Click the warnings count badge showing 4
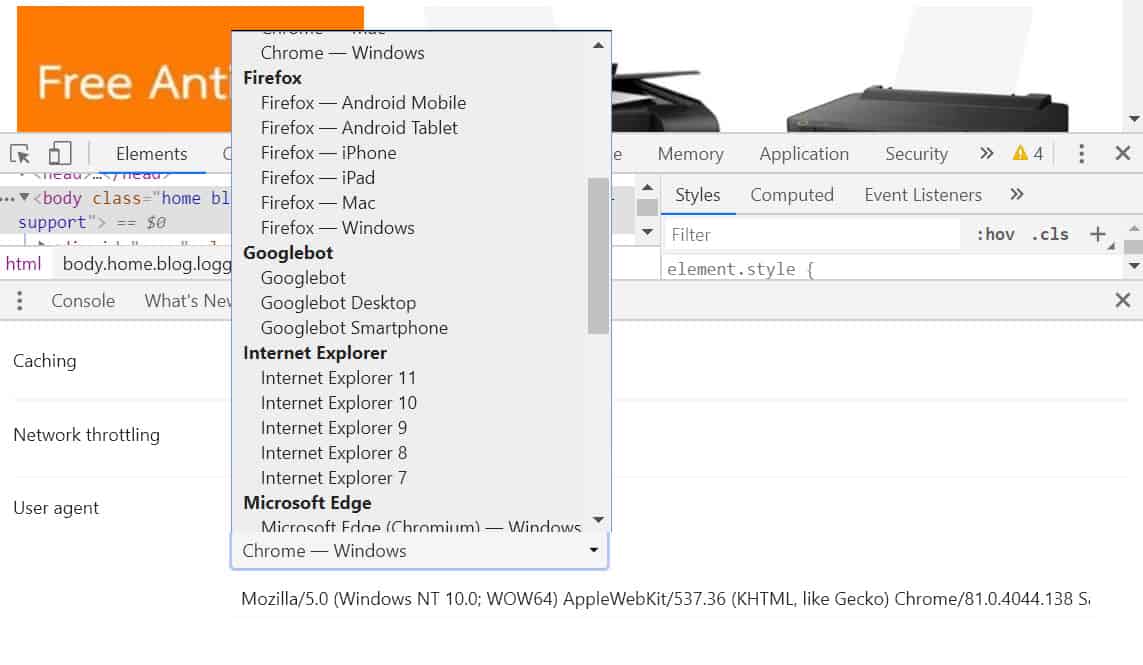Image resolution: width=1143 pixels, height=665 pixels. click(1028, 154)
